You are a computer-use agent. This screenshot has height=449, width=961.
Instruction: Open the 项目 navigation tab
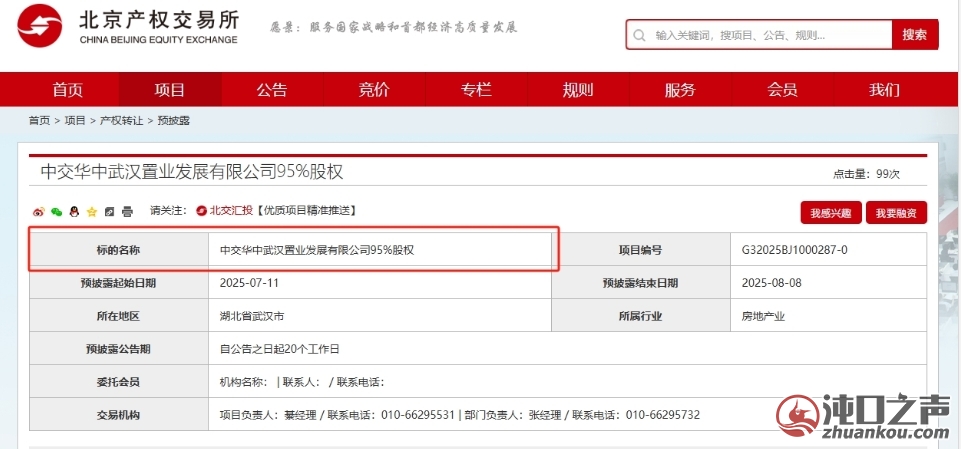coord(170,90)
